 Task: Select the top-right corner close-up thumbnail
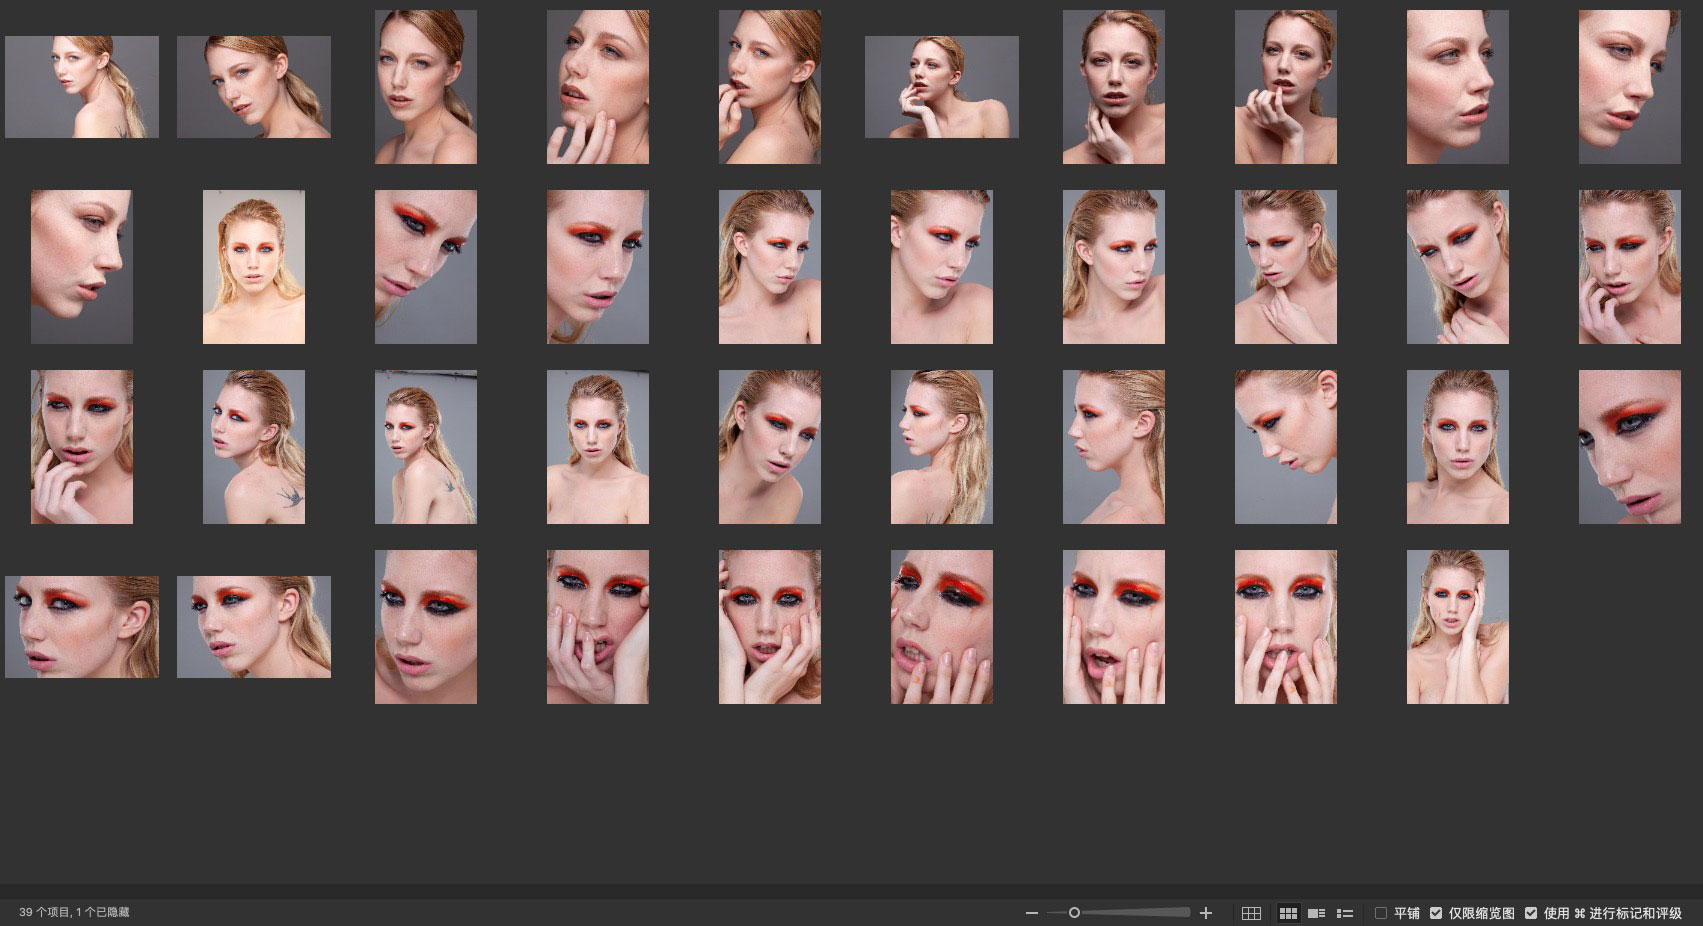click(1629, 87)
